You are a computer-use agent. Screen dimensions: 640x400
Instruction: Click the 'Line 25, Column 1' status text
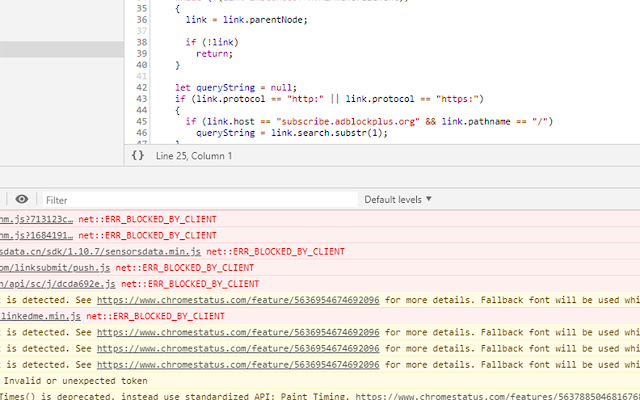(193, 156)
